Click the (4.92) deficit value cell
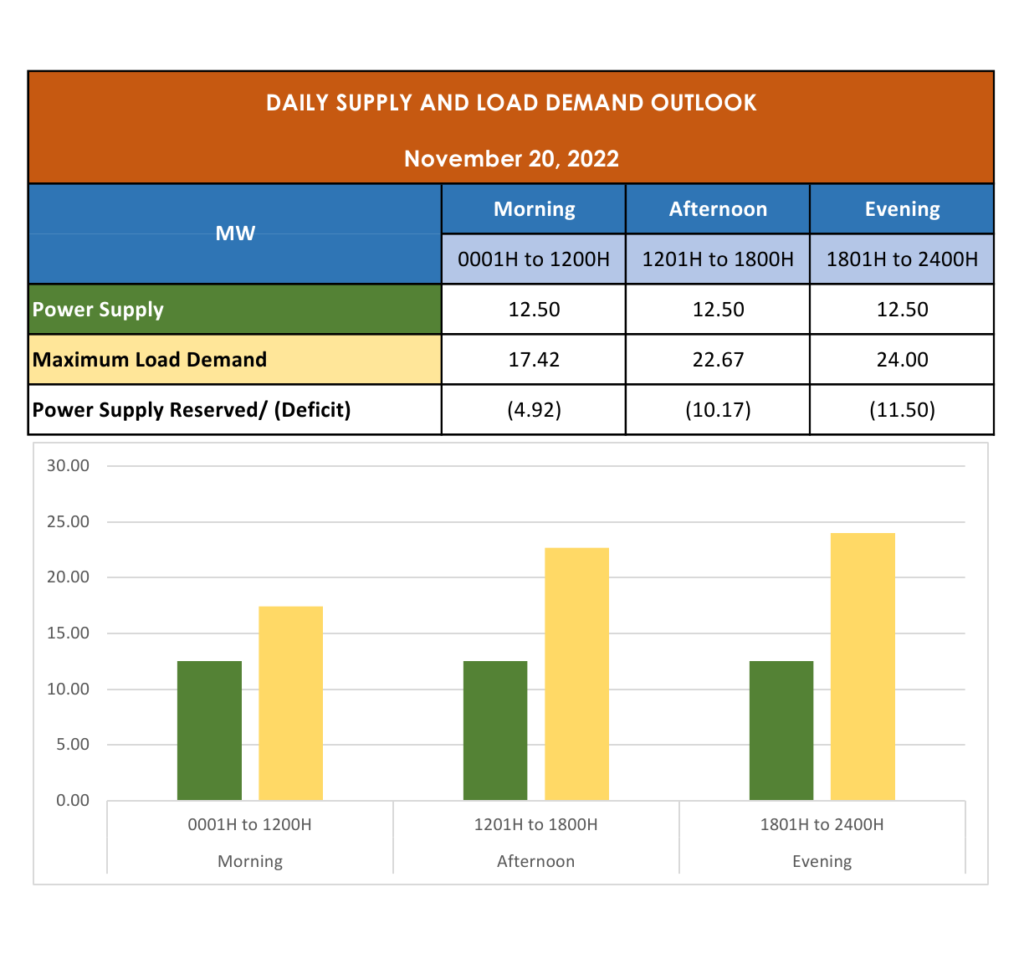The width and height of the screenshot is (1024, 964). 534,410
